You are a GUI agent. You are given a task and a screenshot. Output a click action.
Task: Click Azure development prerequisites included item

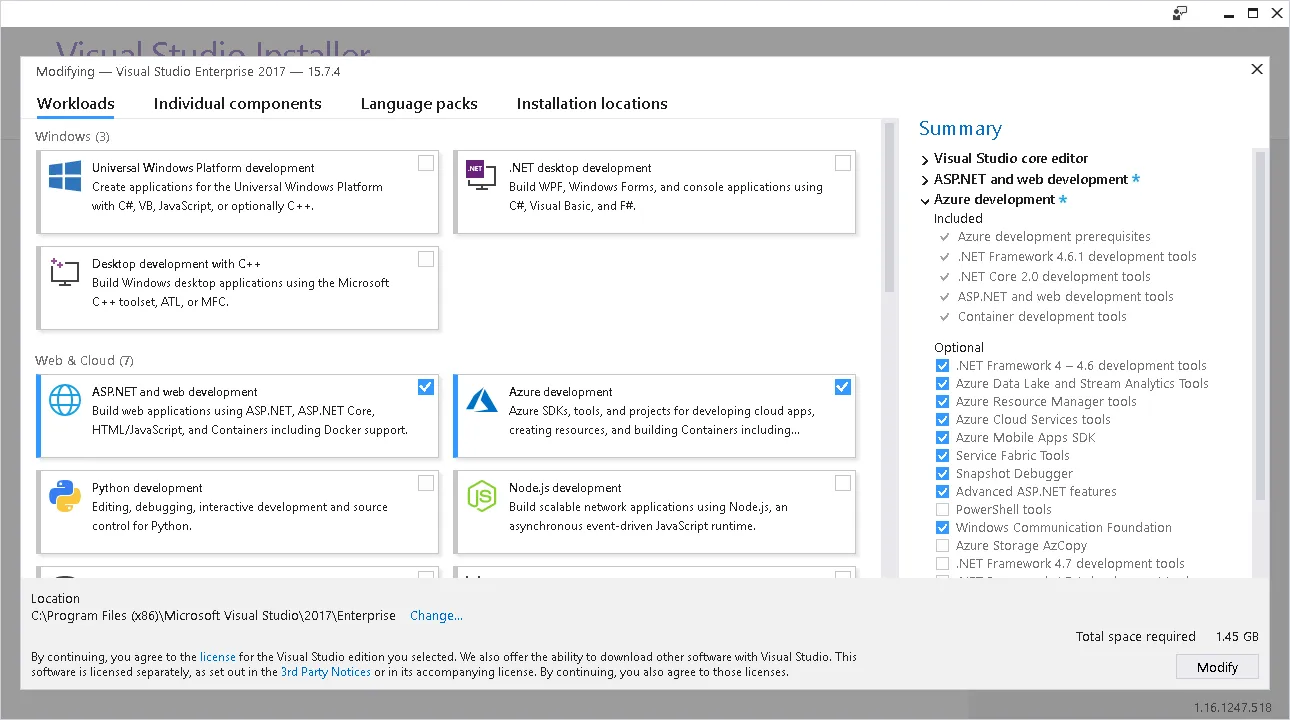(x=1054, y=237)
